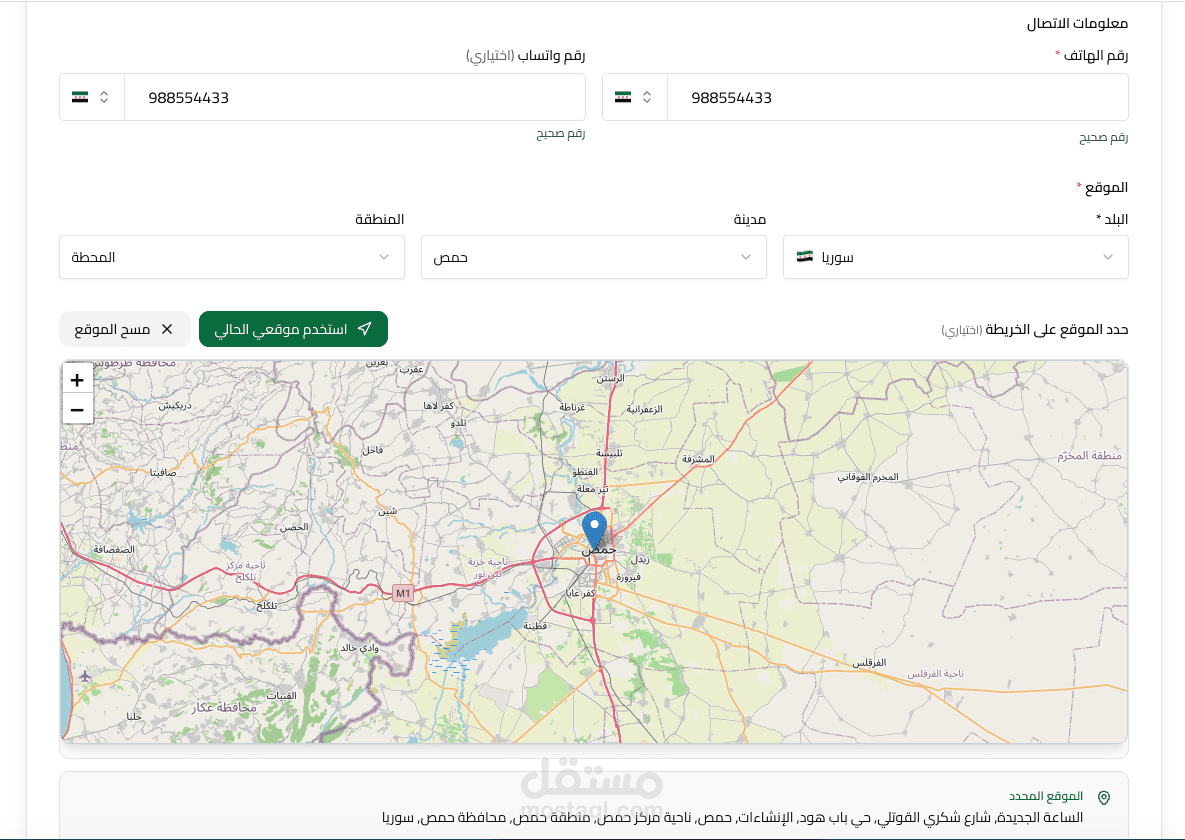
Task: Click the قطينة label near the lake
Action: pyautogui.click(x=535, y=626)
